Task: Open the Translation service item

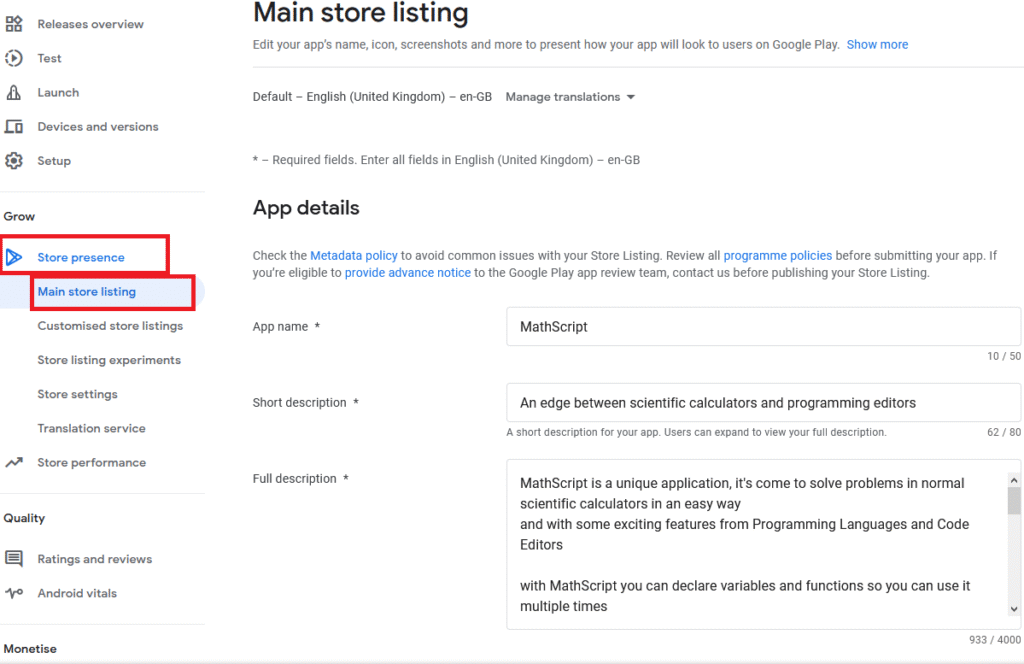Action: coord(91,428)
